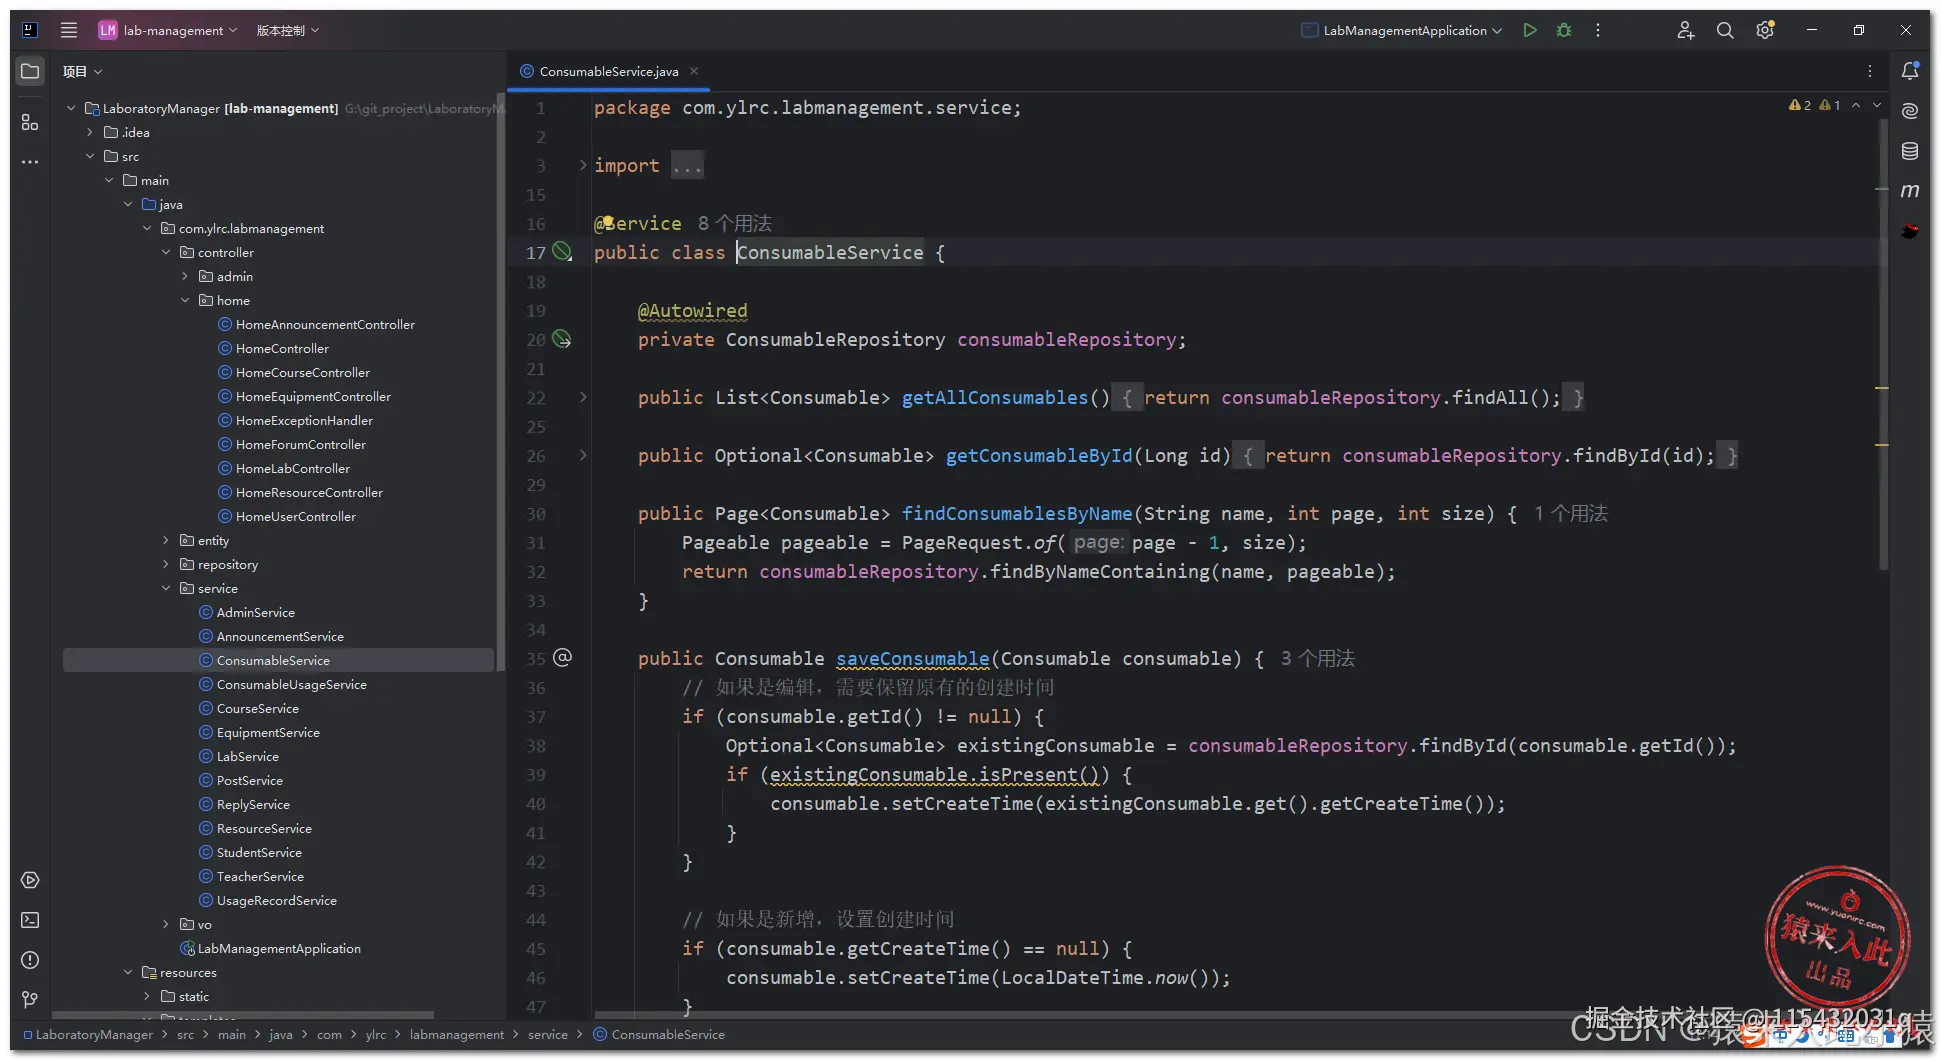Click the 3 个用法 usages hint
The width and height of the screenshot is (1941, 1061).
pos(1318,658)
